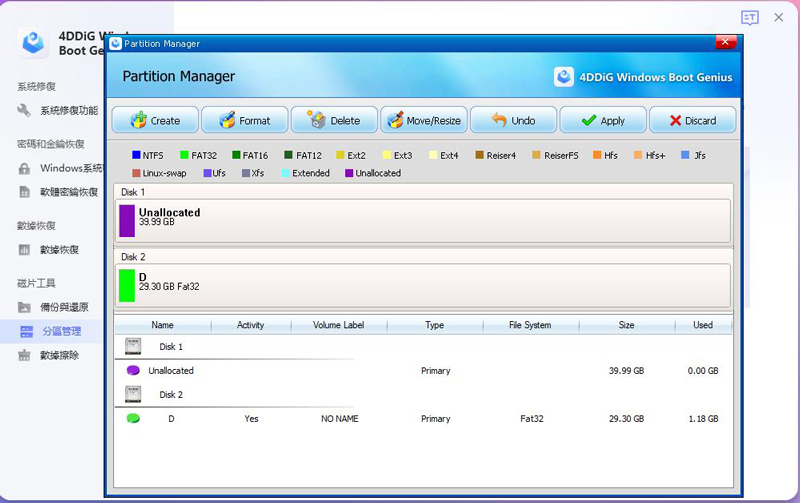Select the D partition row in table

pos(171,419)
